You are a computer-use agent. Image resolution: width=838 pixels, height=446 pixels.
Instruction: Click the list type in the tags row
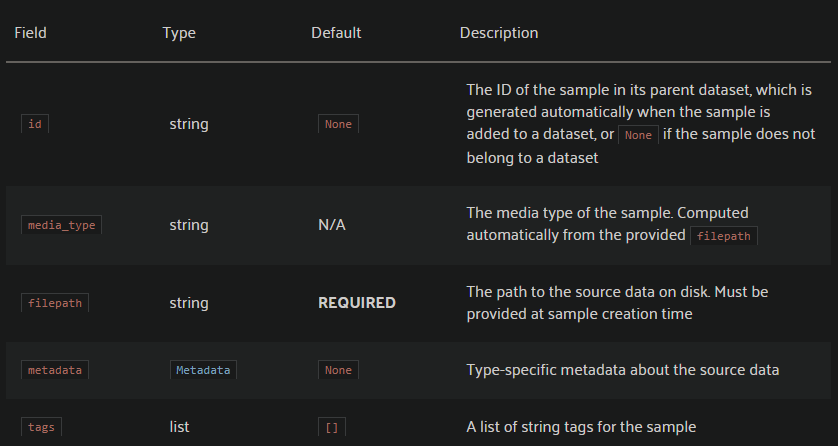(180, 427)
